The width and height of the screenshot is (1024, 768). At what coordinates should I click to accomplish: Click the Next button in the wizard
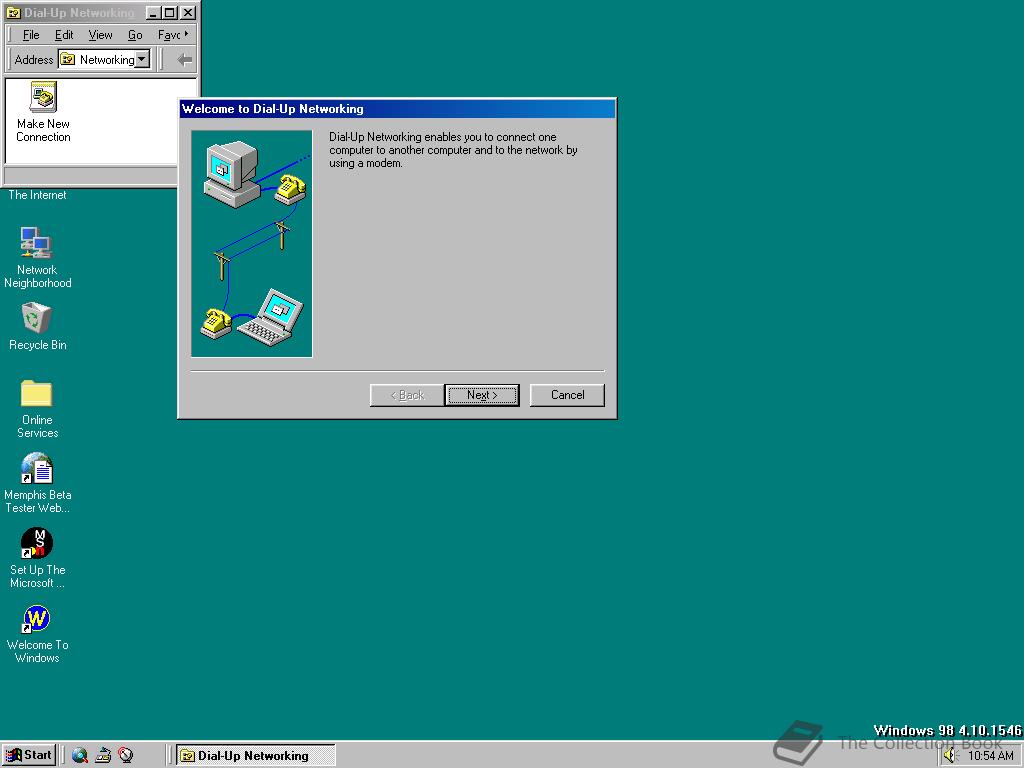482,395
